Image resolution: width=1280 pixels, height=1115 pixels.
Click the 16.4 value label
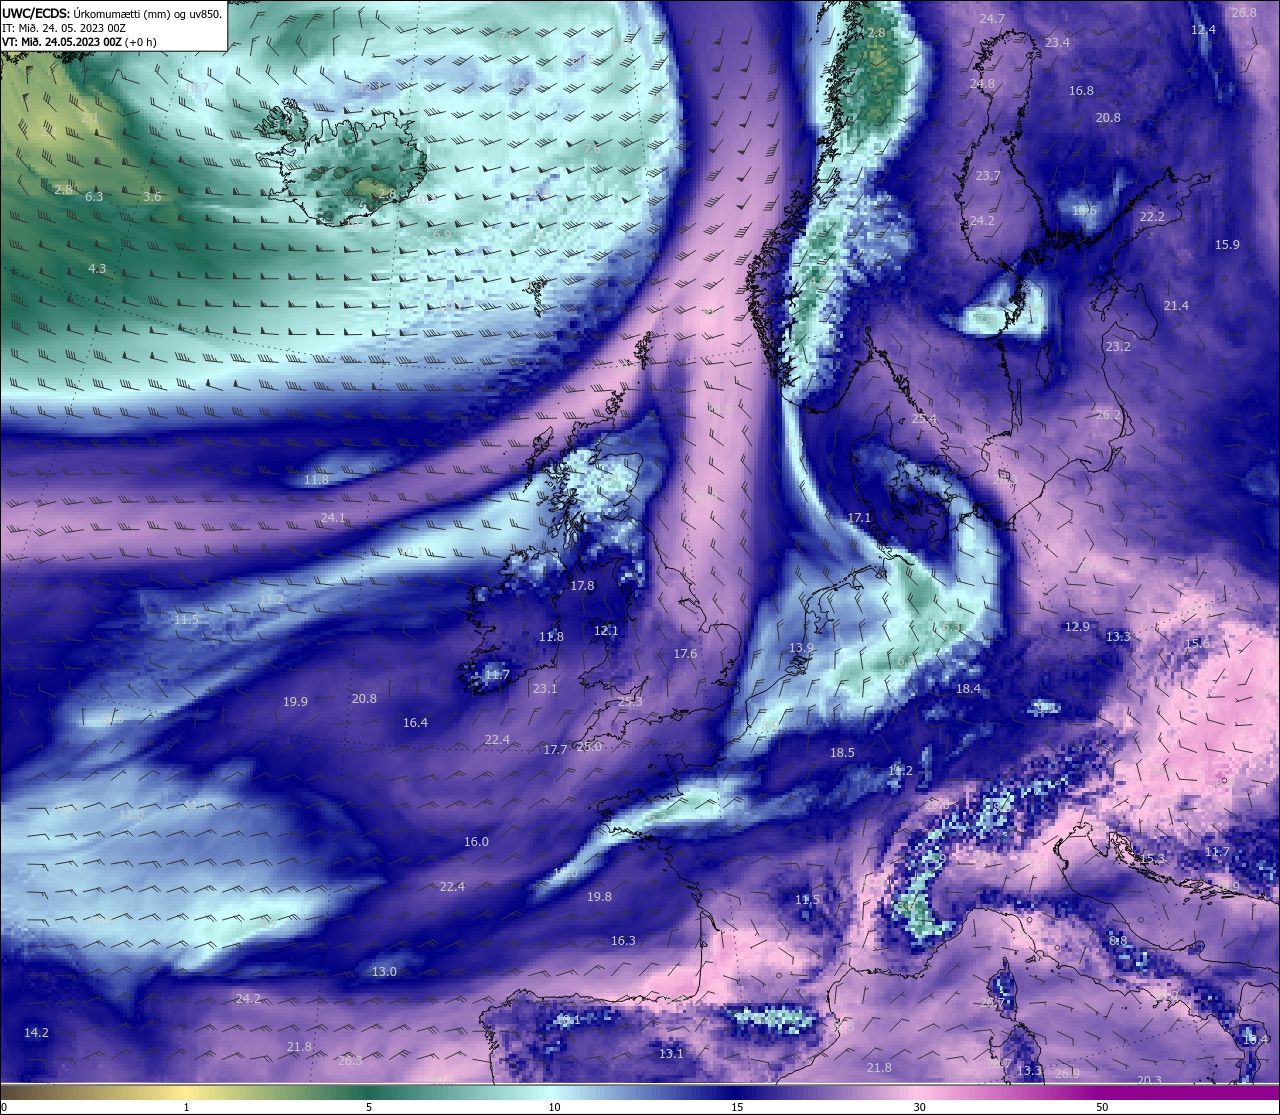[415, 723]
